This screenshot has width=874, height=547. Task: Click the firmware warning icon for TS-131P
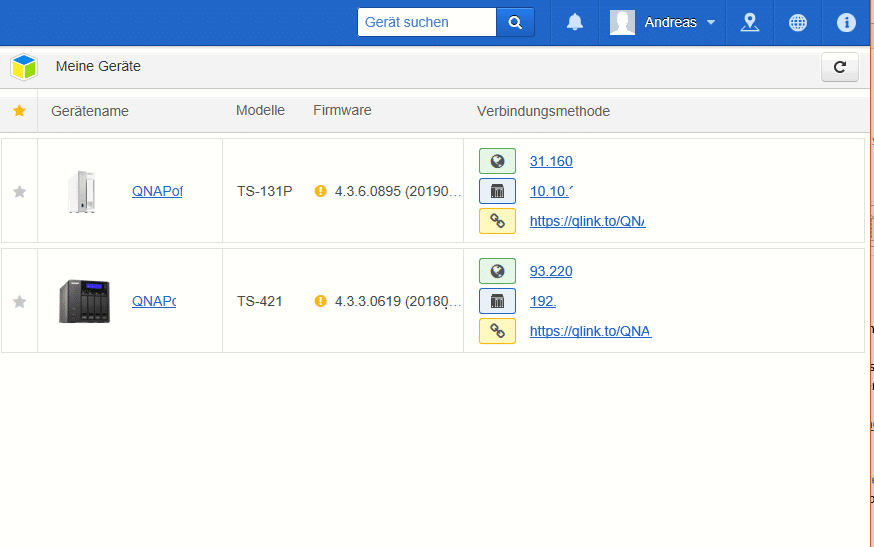pos(321,191)
